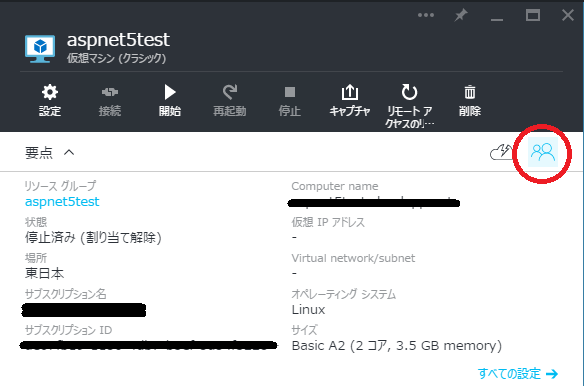This screenshot has height=386, width=584.
Task: Click the サブスクリプション ID label
Action: coord(68,330)
